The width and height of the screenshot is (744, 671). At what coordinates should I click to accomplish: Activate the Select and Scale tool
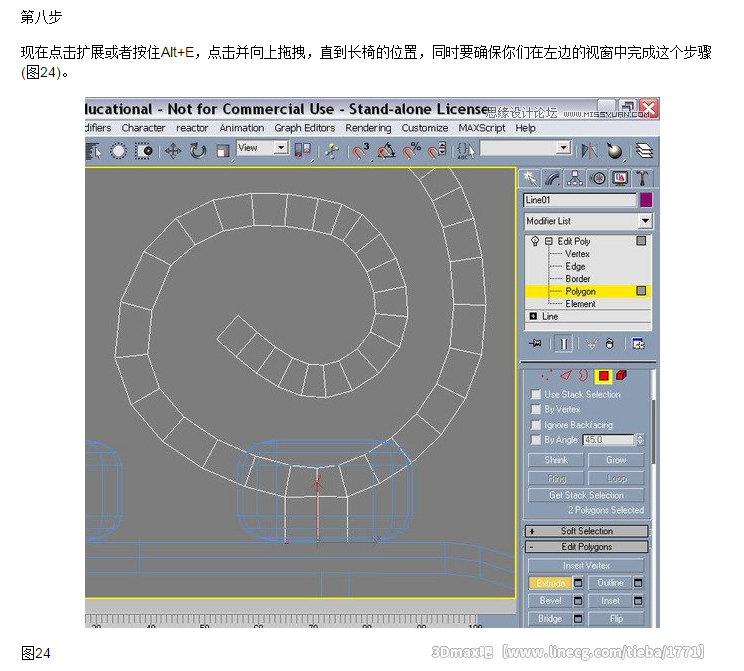[223, 151]
